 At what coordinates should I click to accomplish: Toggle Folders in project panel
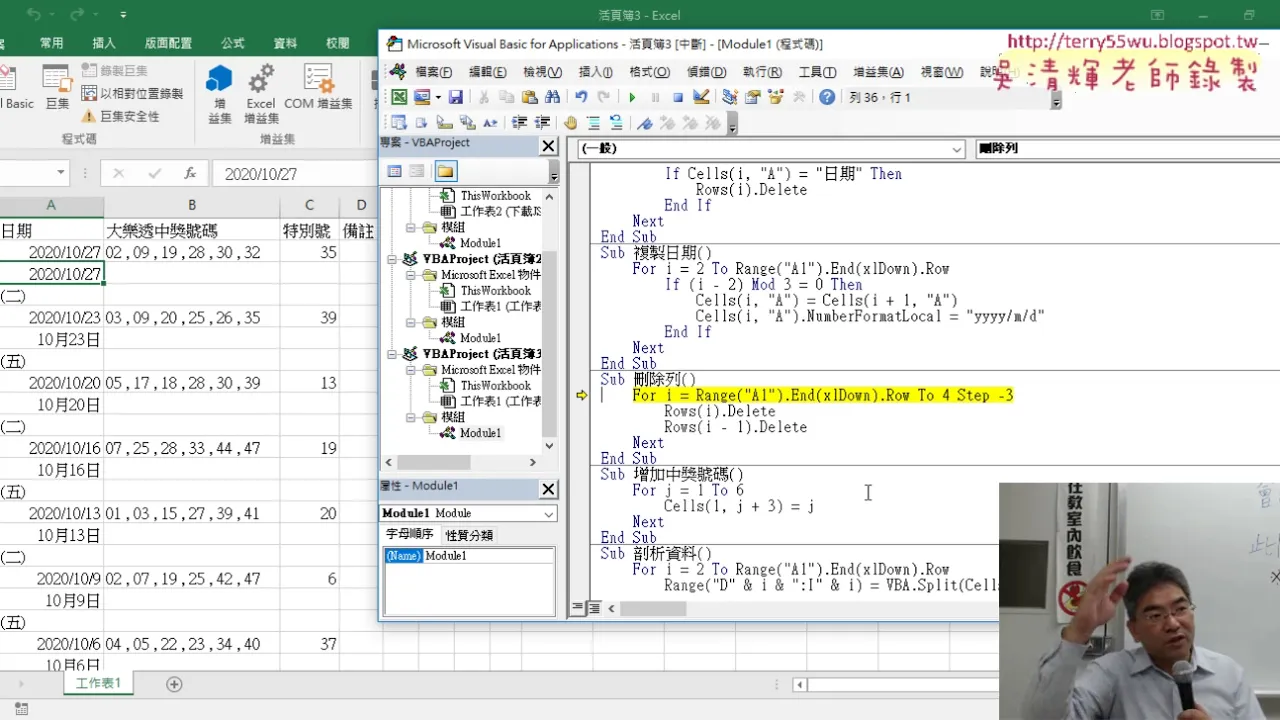pos(445,171)
